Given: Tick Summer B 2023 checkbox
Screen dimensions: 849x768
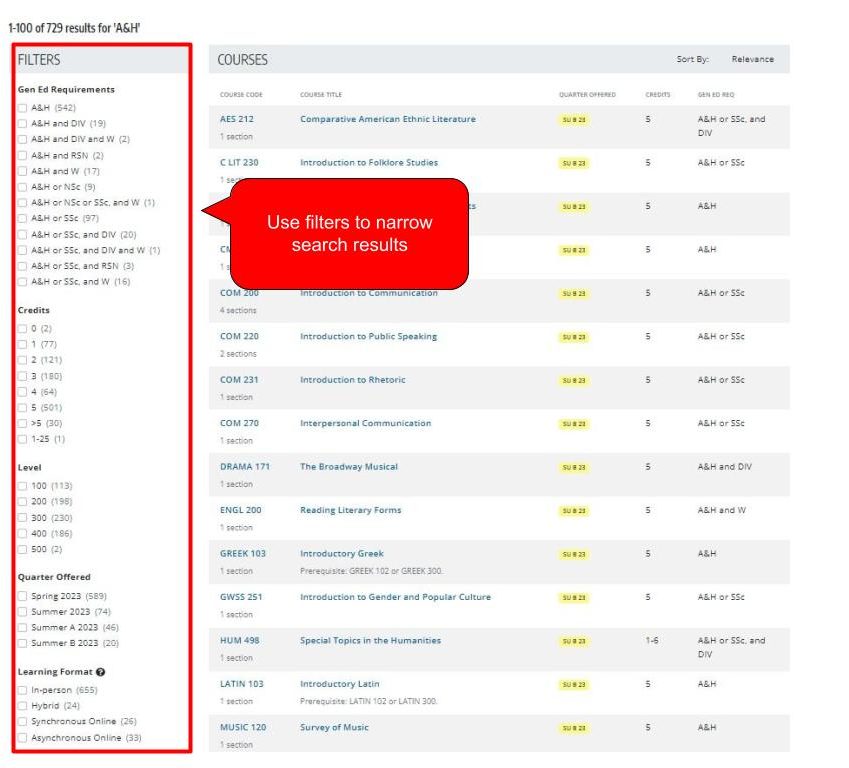Looking at the screenshot, I should click(22, 643).
